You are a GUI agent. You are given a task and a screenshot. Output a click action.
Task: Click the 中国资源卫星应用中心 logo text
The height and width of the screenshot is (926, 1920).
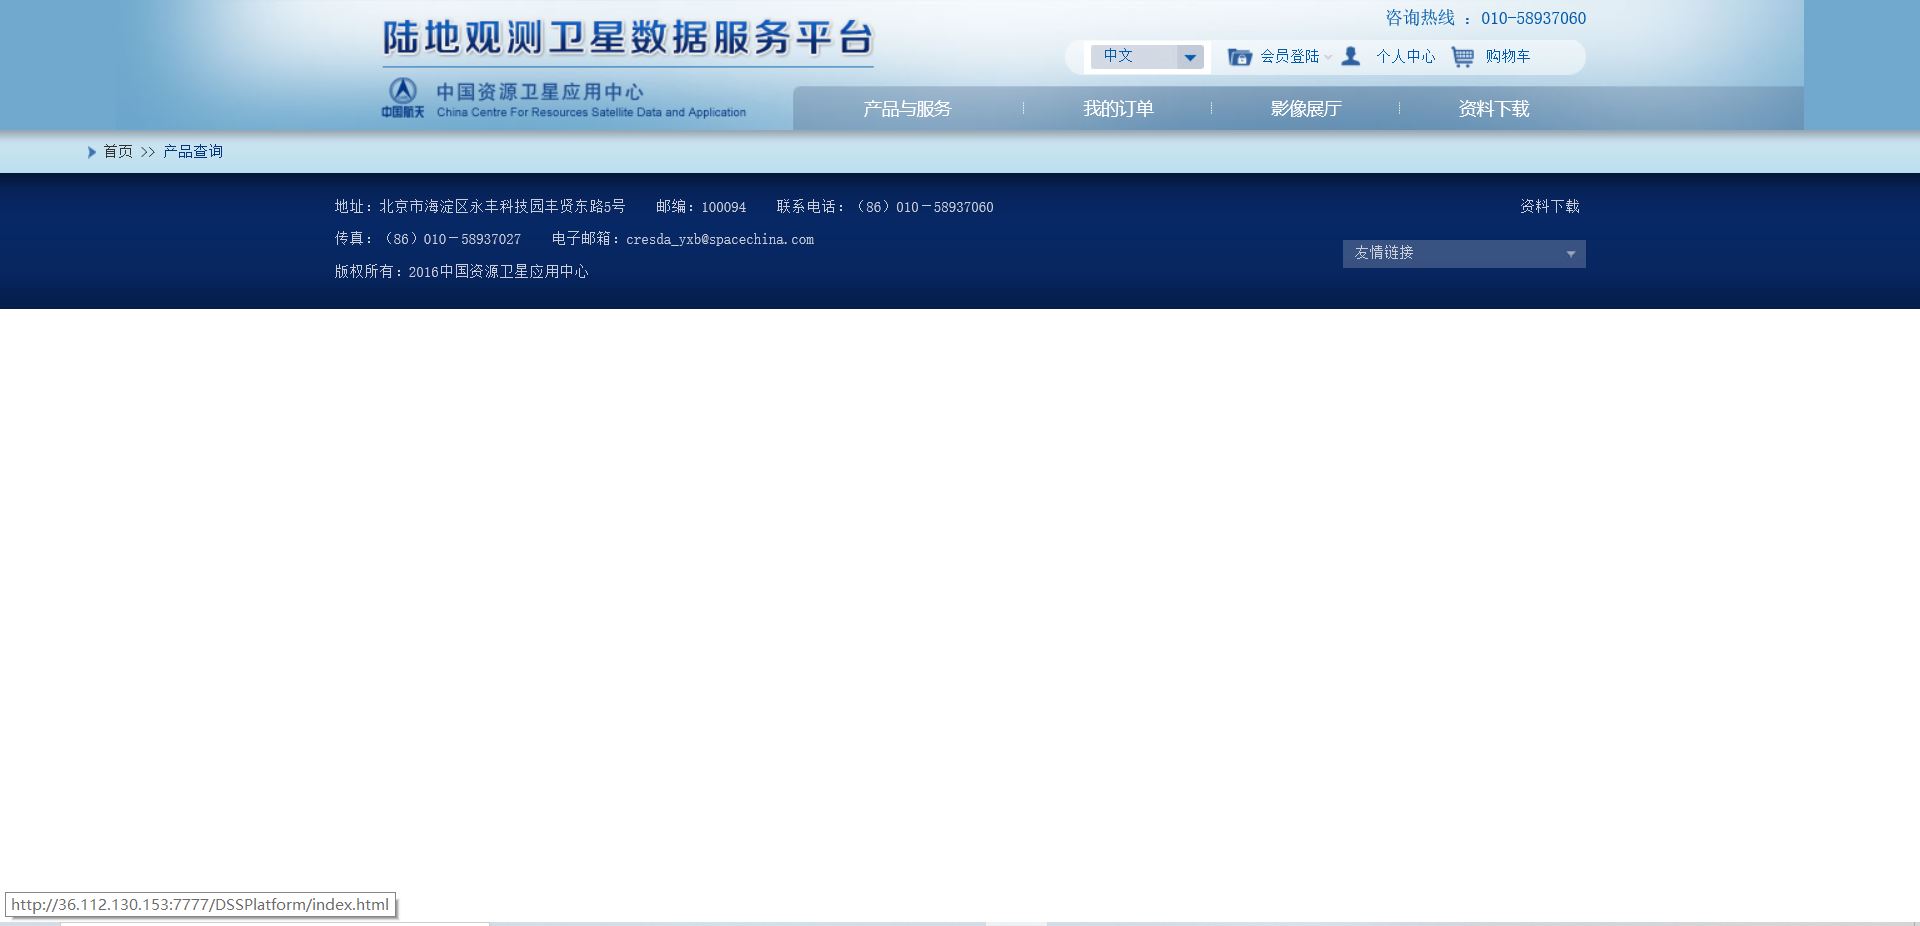pyautogui.click(x=540, y=92)
